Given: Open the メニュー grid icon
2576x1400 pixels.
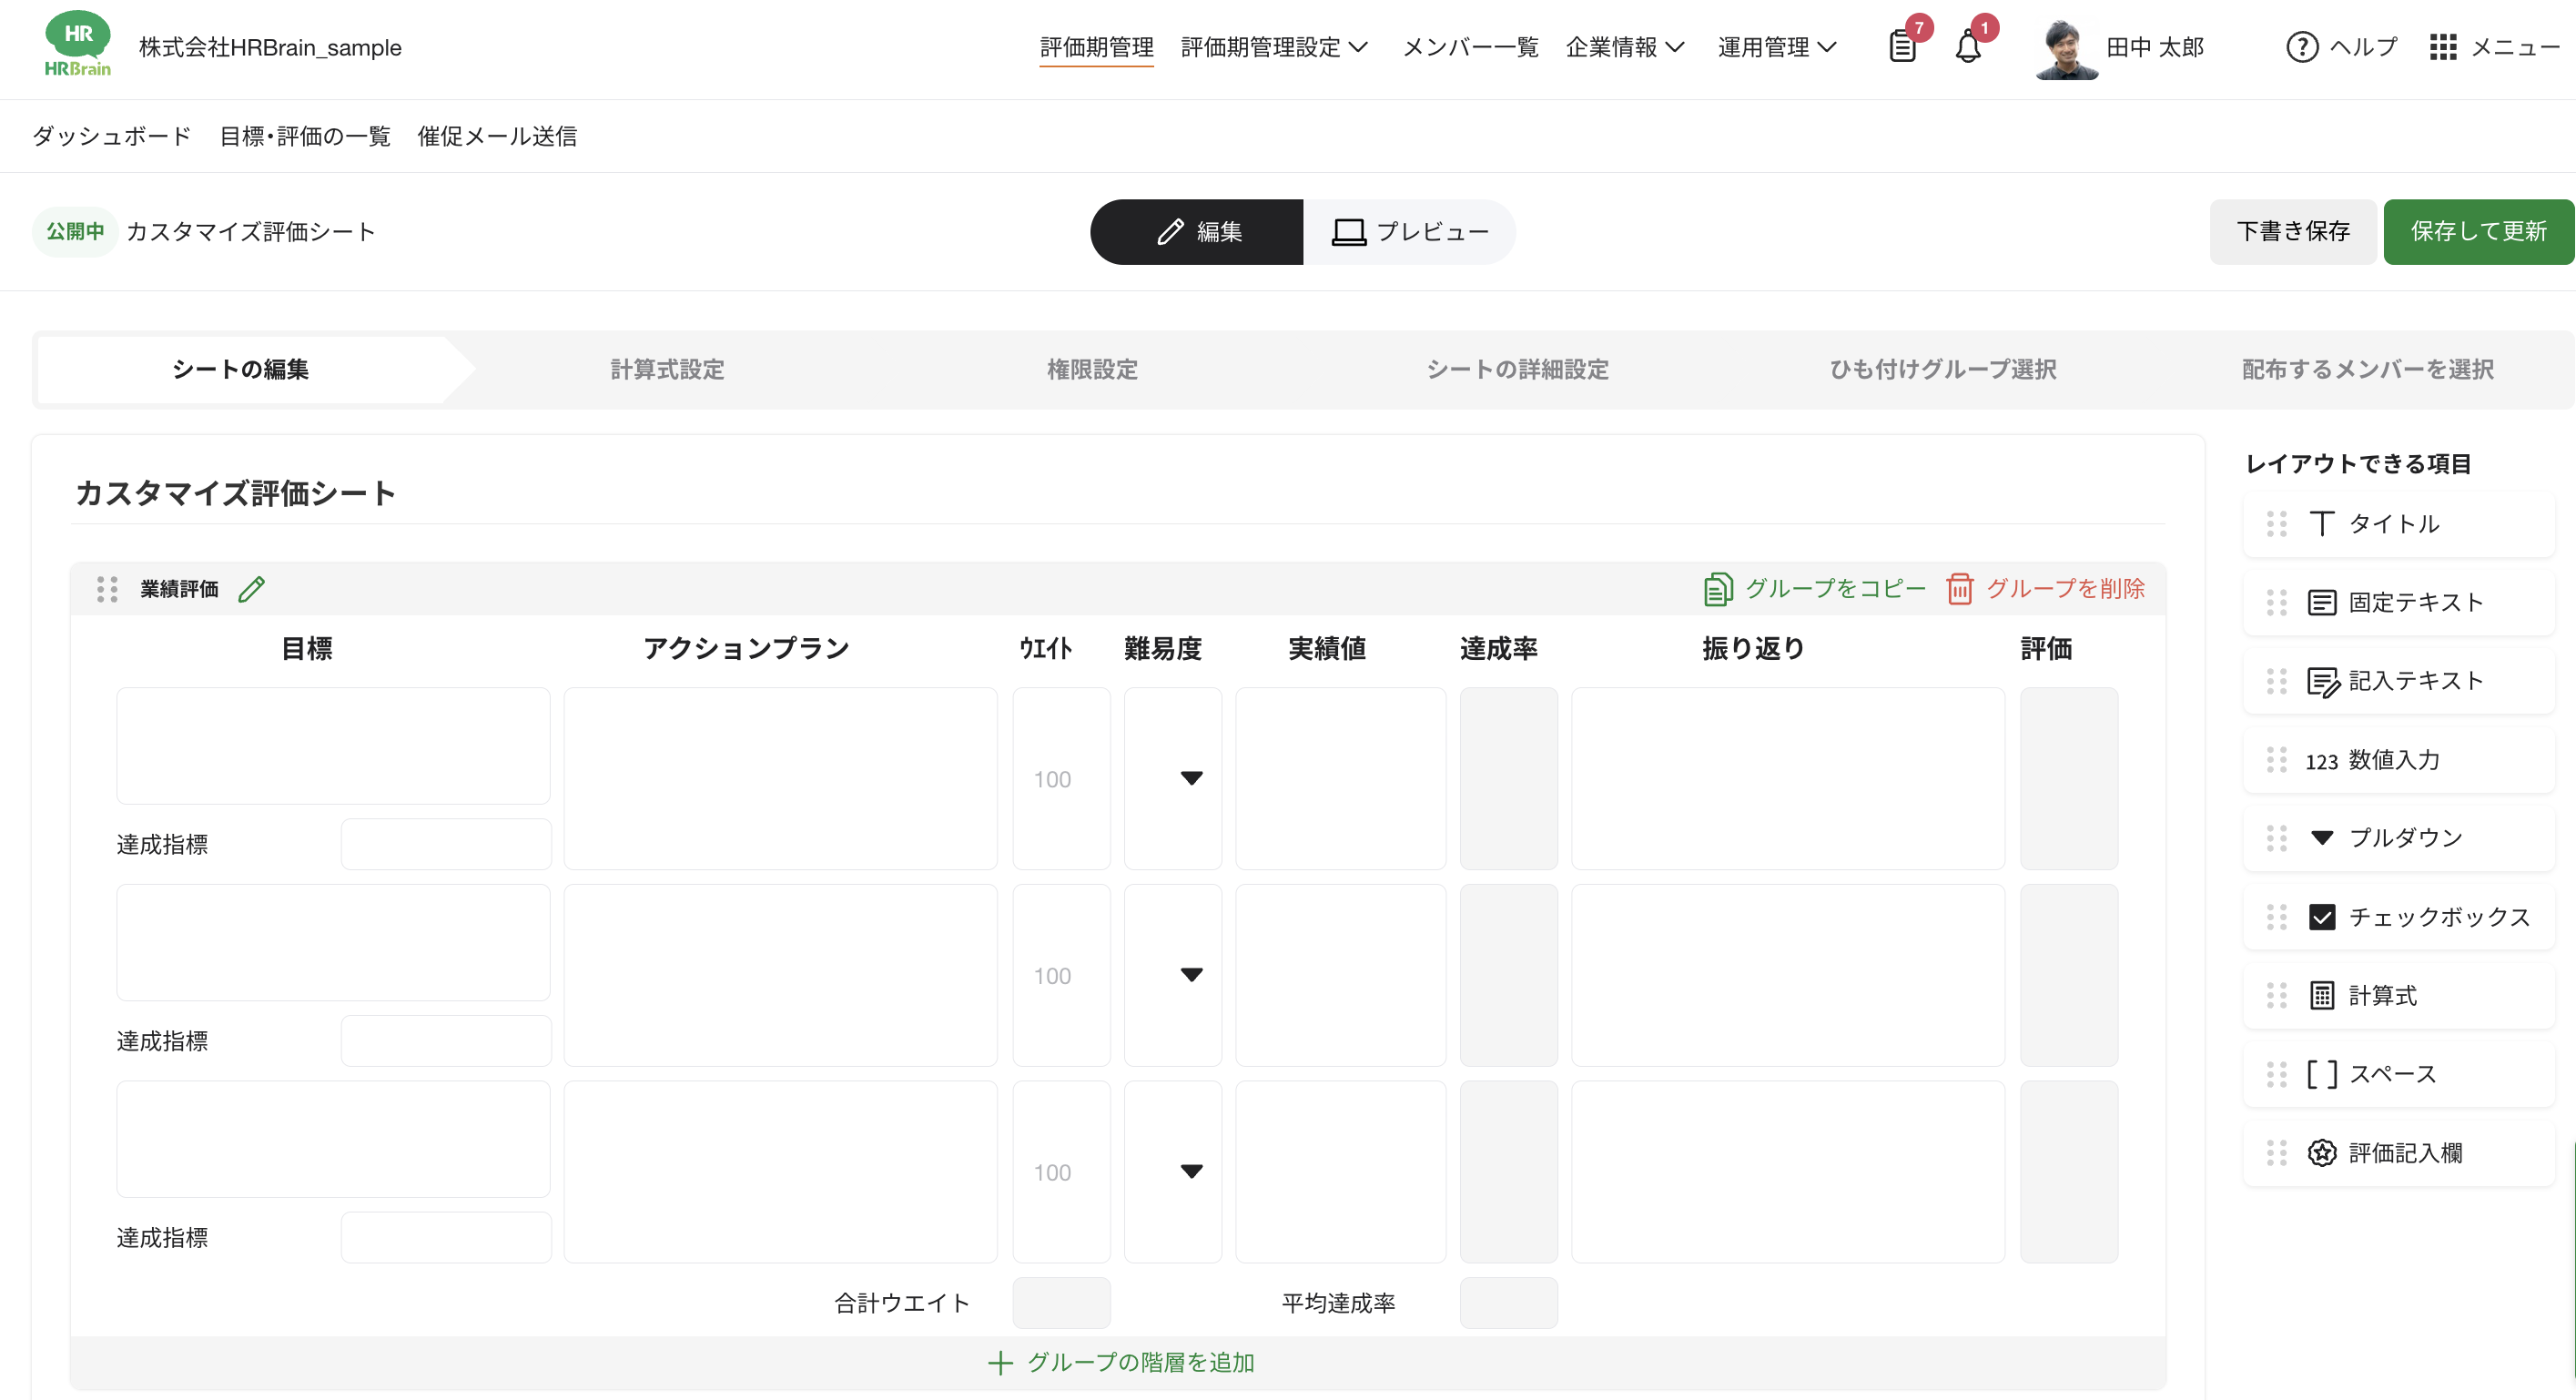Looking at the screenshot, I should [x=2443, y=47].
